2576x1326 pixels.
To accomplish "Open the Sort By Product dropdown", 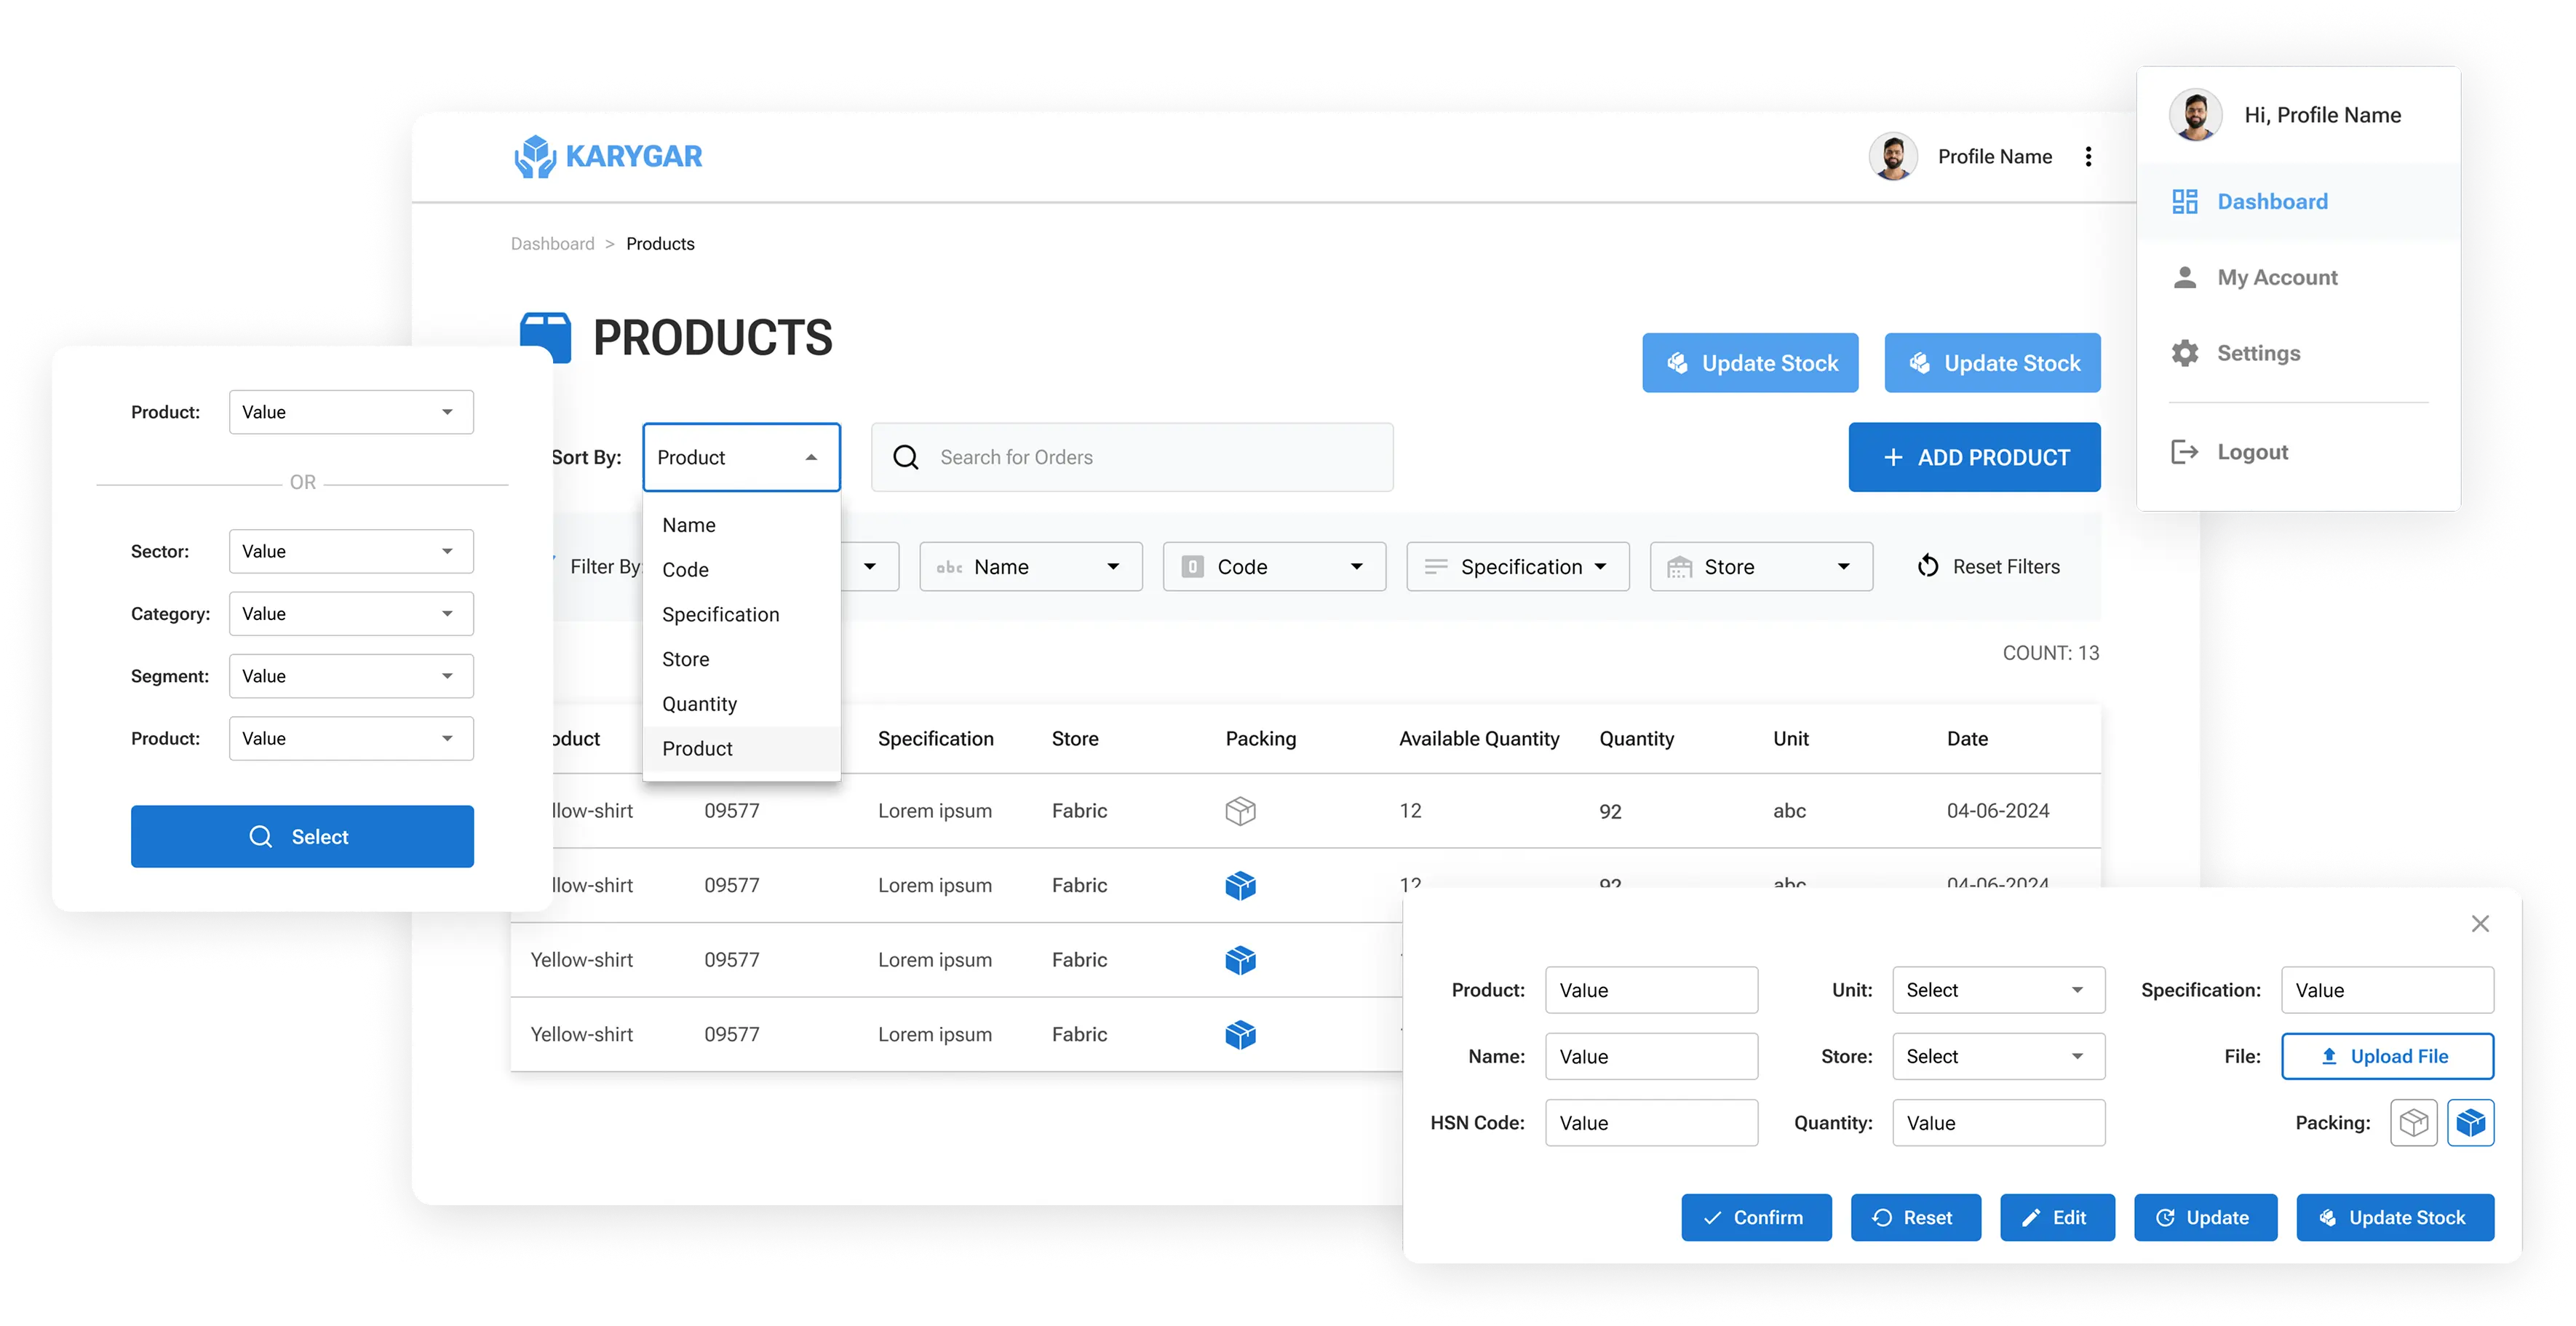I will pos(741,457).
